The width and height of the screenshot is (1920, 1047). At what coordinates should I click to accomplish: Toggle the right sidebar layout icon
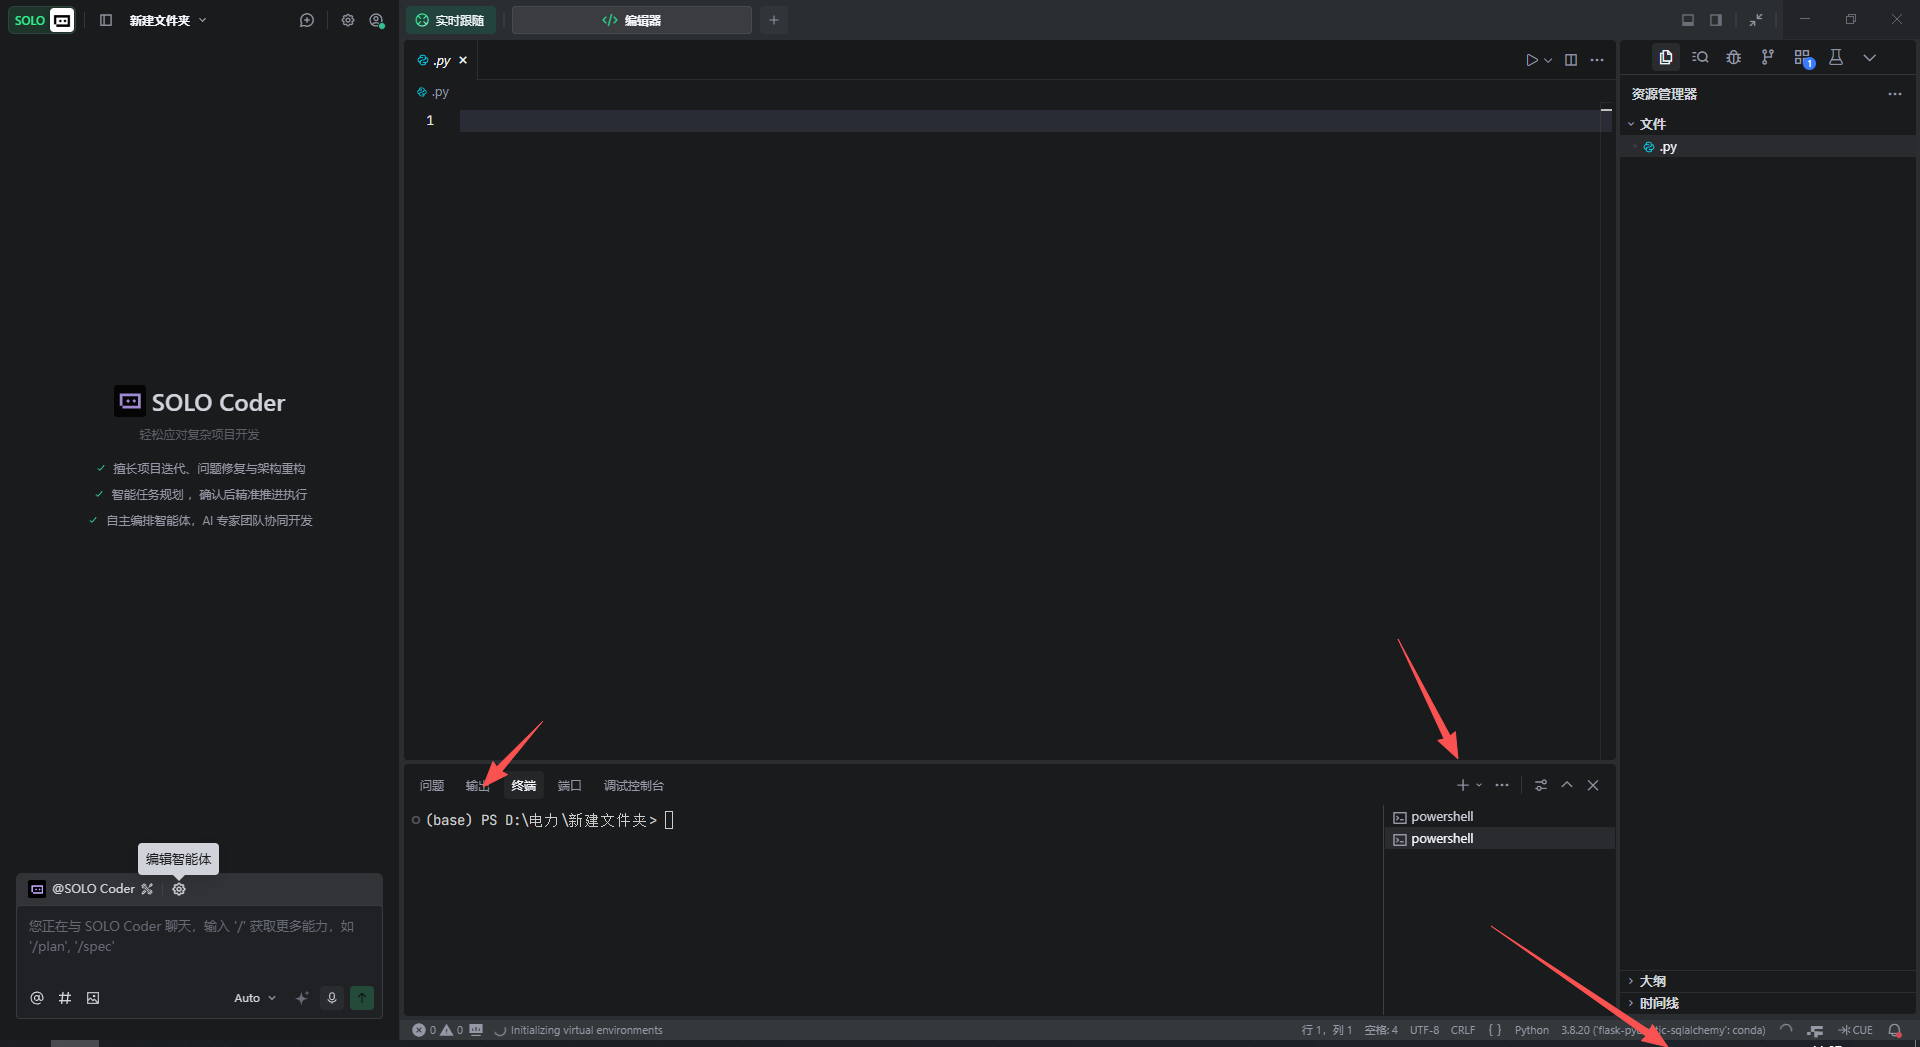tap(1716, 20)
